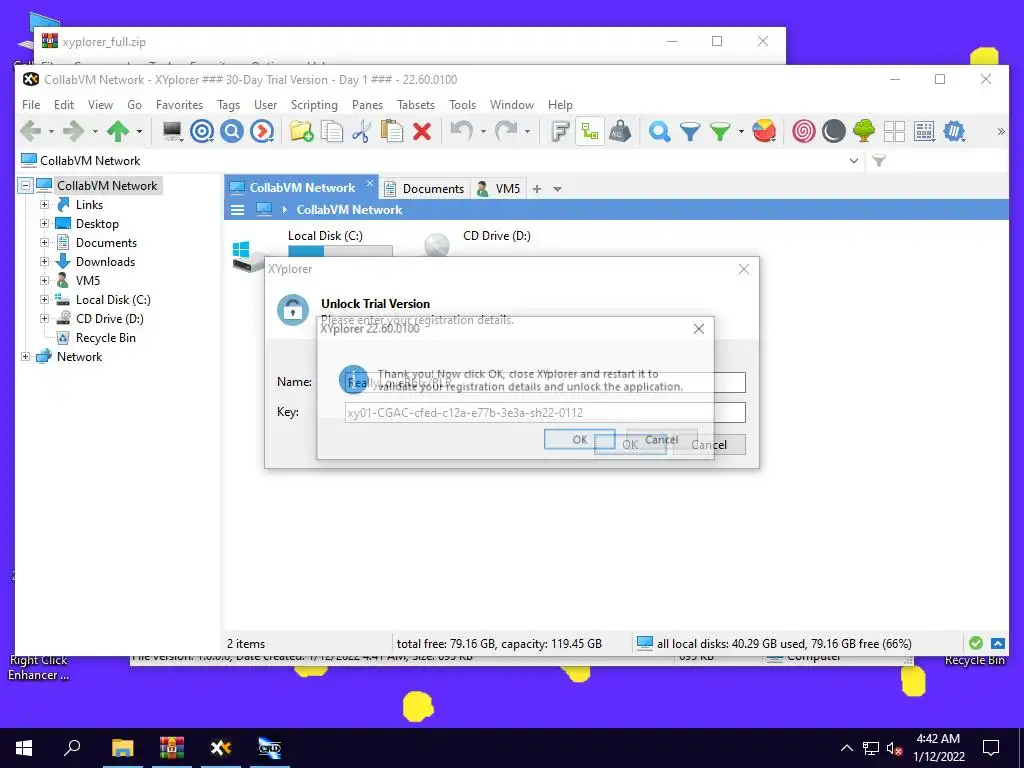This screenshot has width=1024, height=768.
Task: Open the Tabsets menu
Action: (416, 104)
